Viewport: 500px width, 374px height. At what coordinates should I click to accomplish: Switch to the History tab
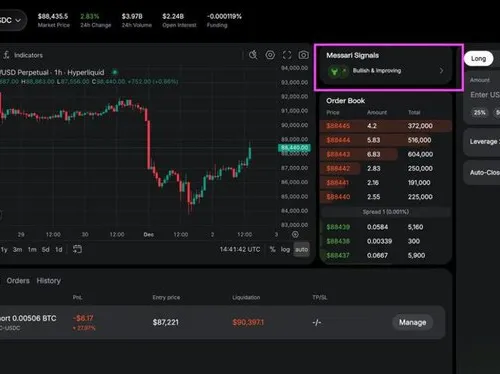tap(49, 281)
